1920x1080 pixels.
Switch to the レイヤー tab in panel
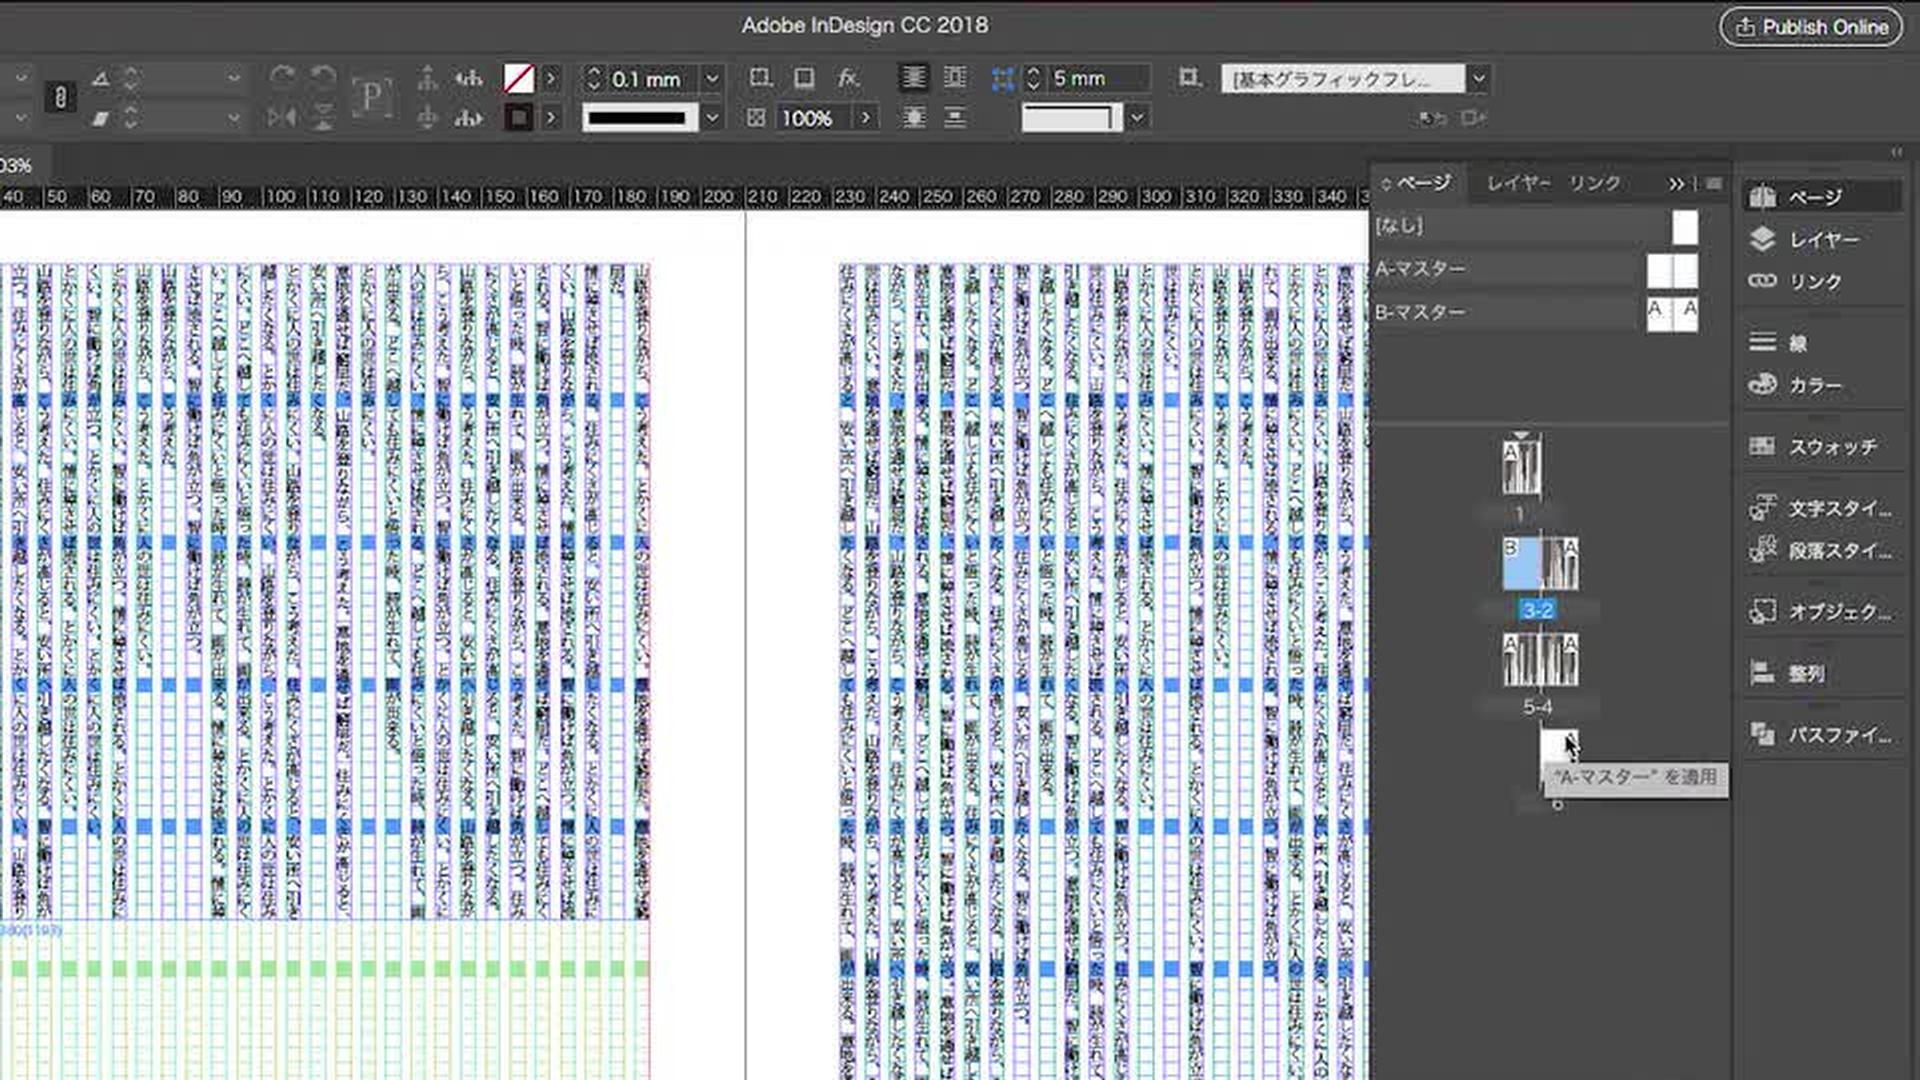1517,183
